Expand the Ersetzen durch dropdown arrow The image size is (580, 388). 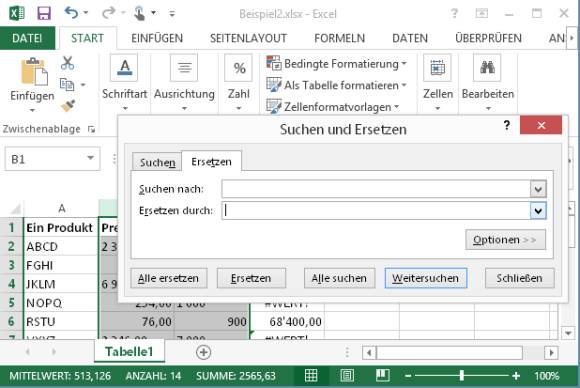pyautogui.click(x=538, y=211)
